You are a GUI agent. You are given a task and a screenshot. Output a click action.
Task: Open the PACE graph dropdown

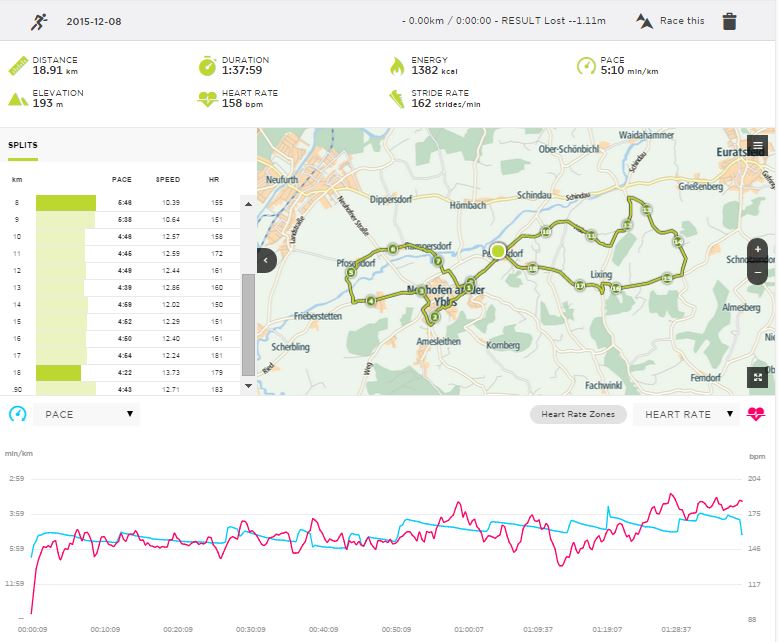pyautogui.click(x=86, y=414)
